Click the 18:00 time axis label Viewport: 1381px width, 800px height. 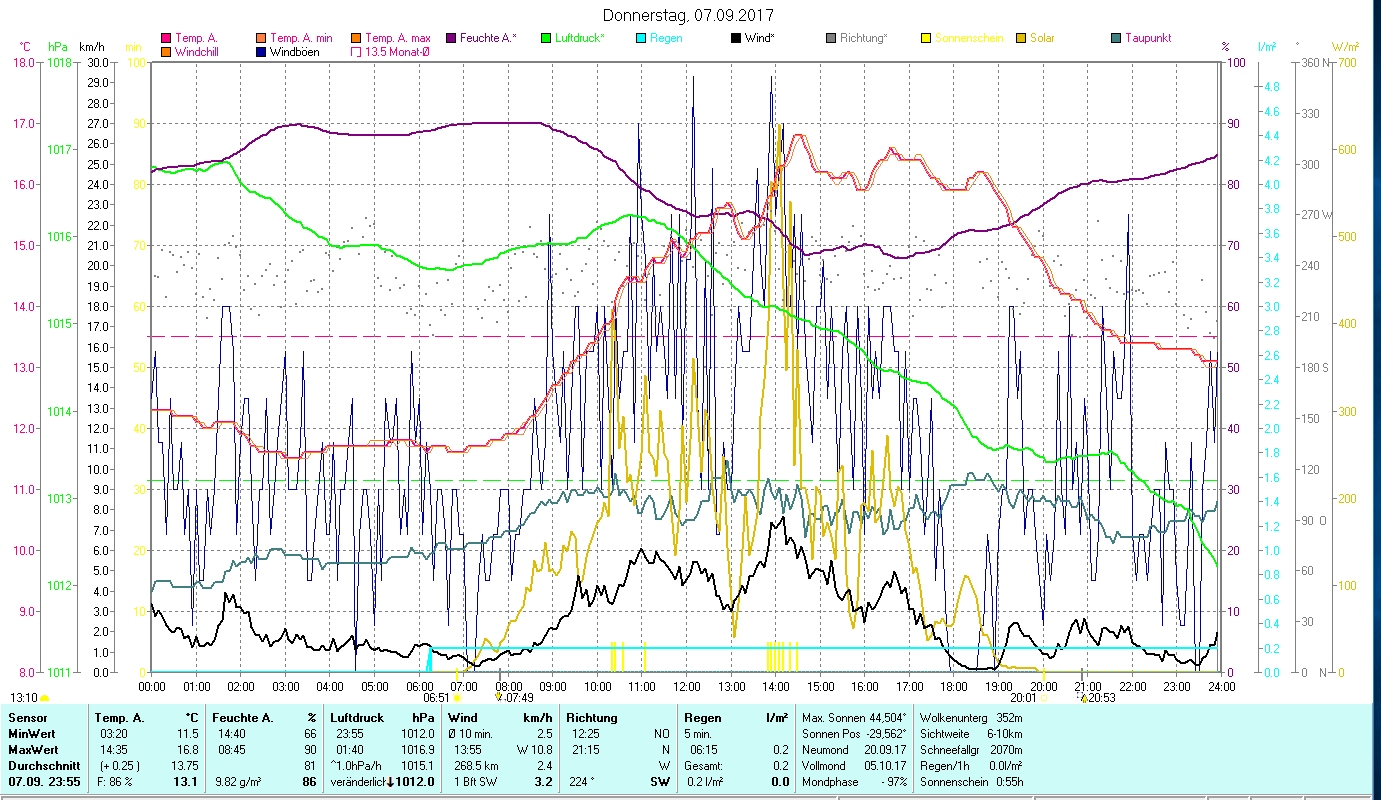tap(954, 686)
